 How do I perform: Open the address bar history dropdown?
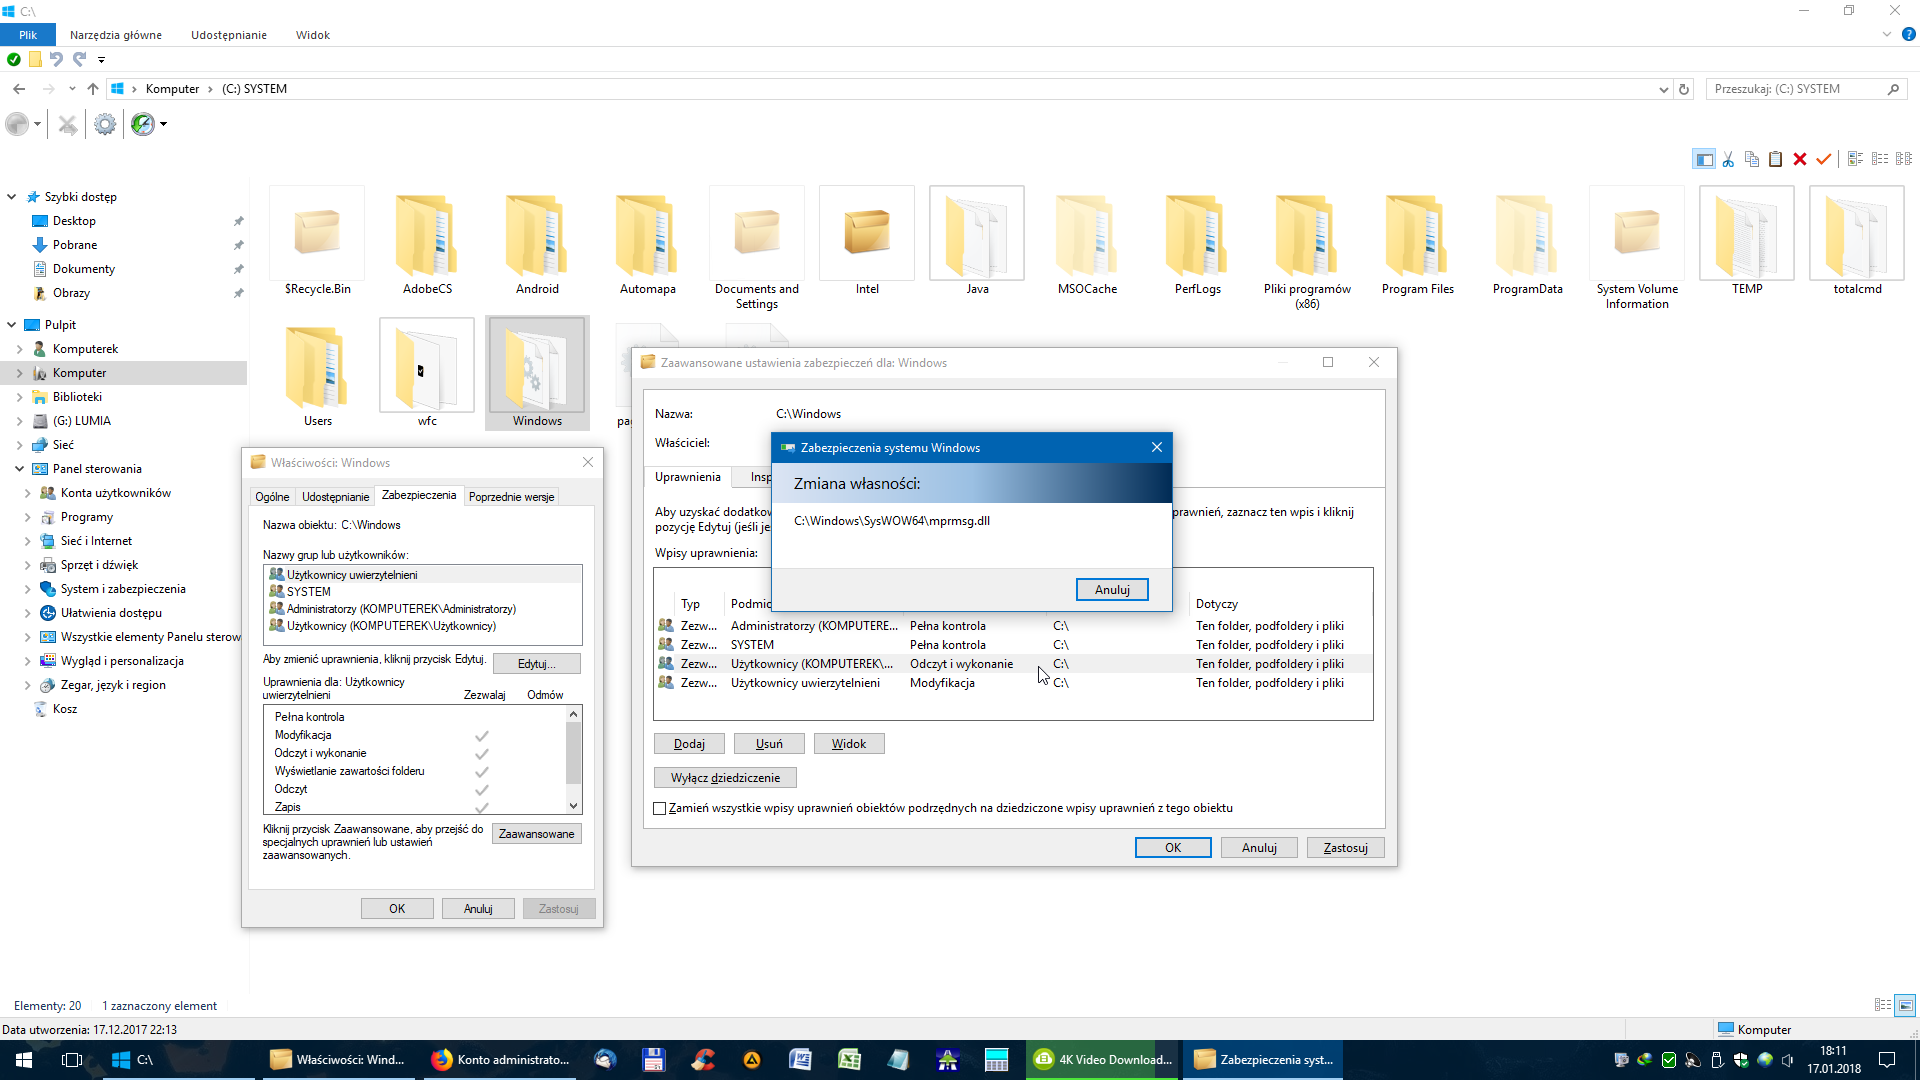point(1664,89)
